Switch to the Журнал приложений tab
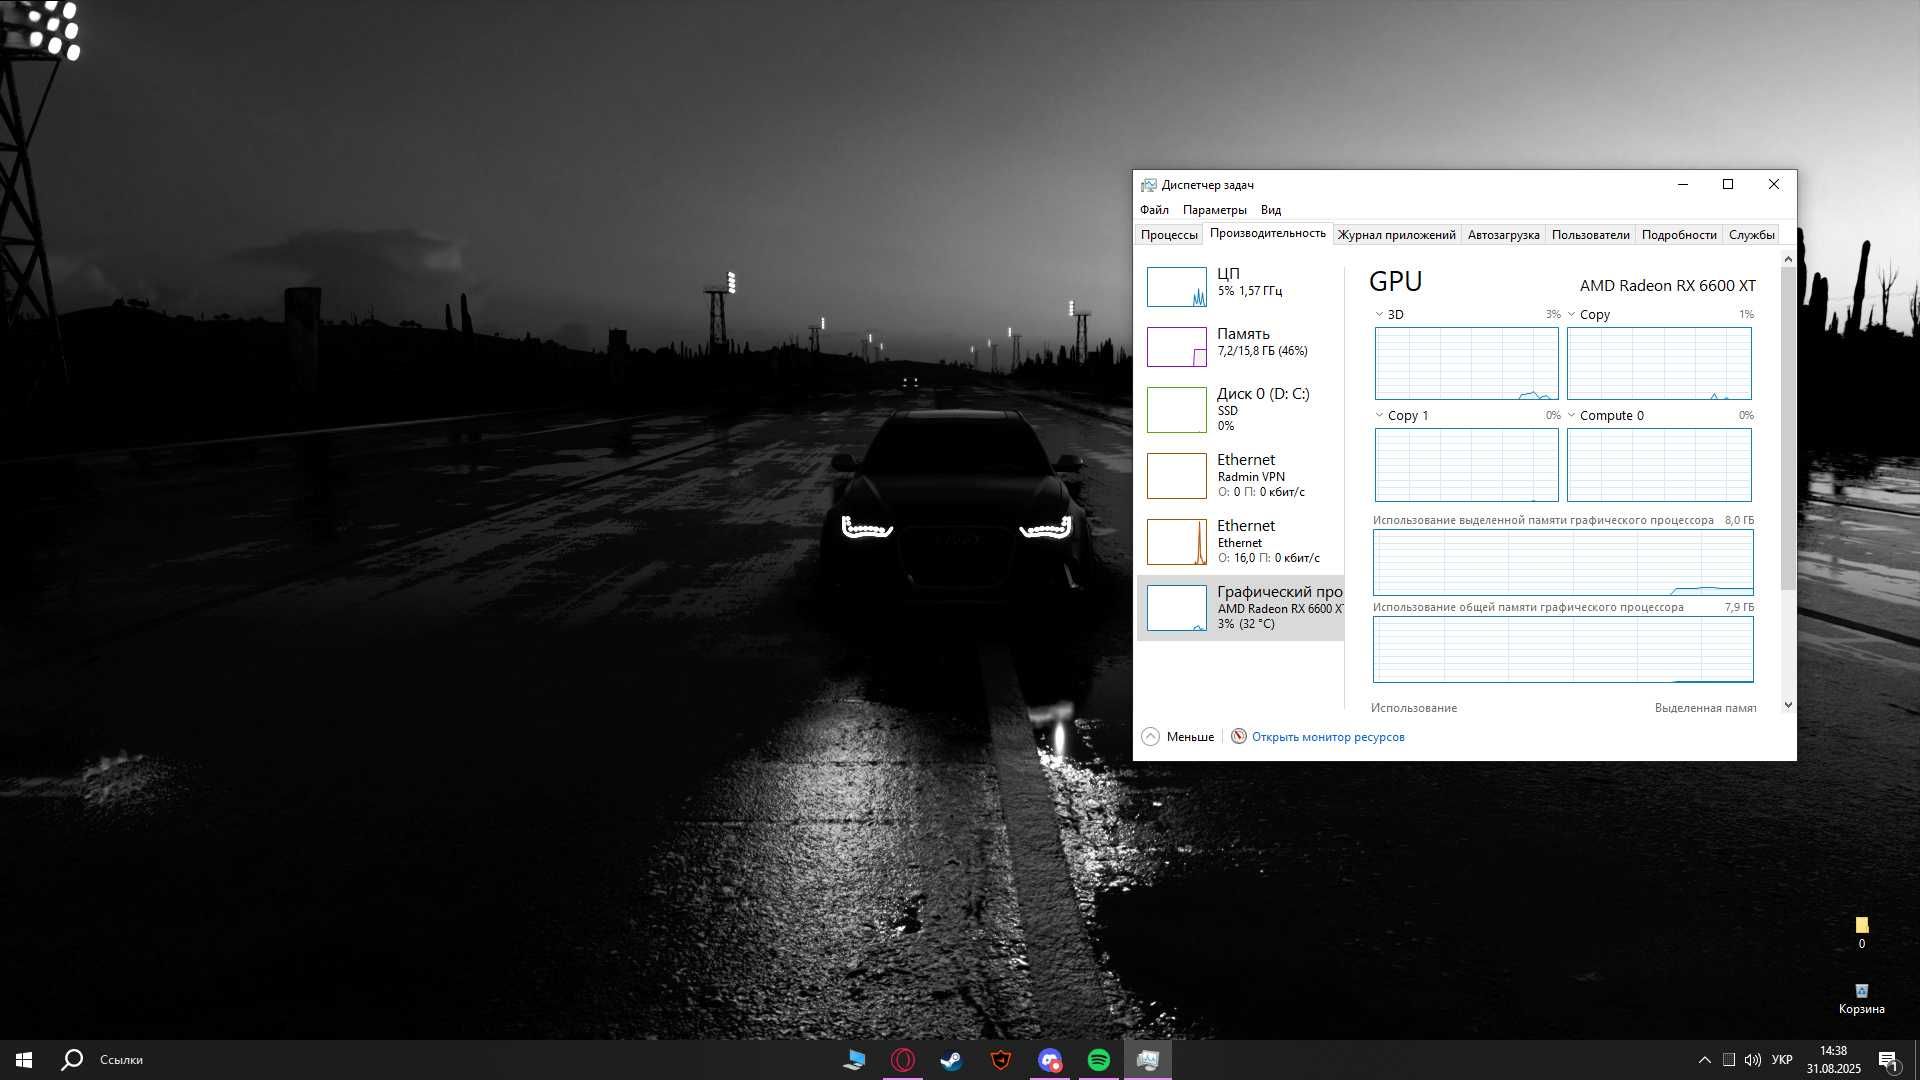 [1396, 235]
